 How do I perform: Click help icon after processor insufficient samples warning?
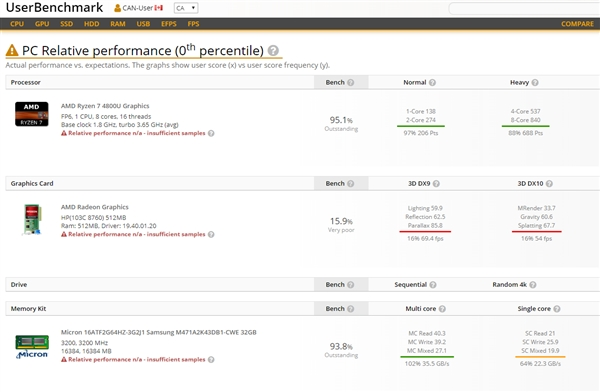(211, 133)
